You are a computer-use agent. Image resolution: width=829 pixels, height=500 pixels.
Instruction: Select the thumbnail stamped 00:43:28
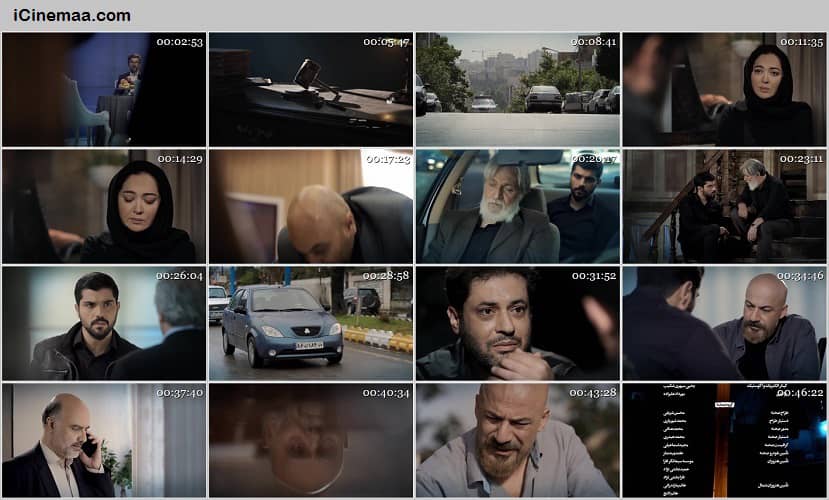pyautogui.click(x=518, y=440)
